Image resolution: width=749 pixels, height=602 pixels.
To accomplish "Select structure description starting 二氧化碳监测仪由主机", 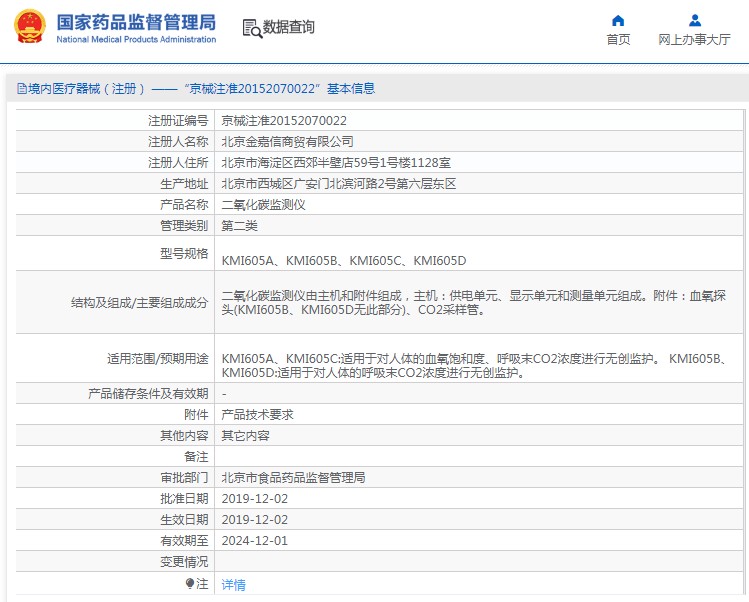I will pos(473,303).
